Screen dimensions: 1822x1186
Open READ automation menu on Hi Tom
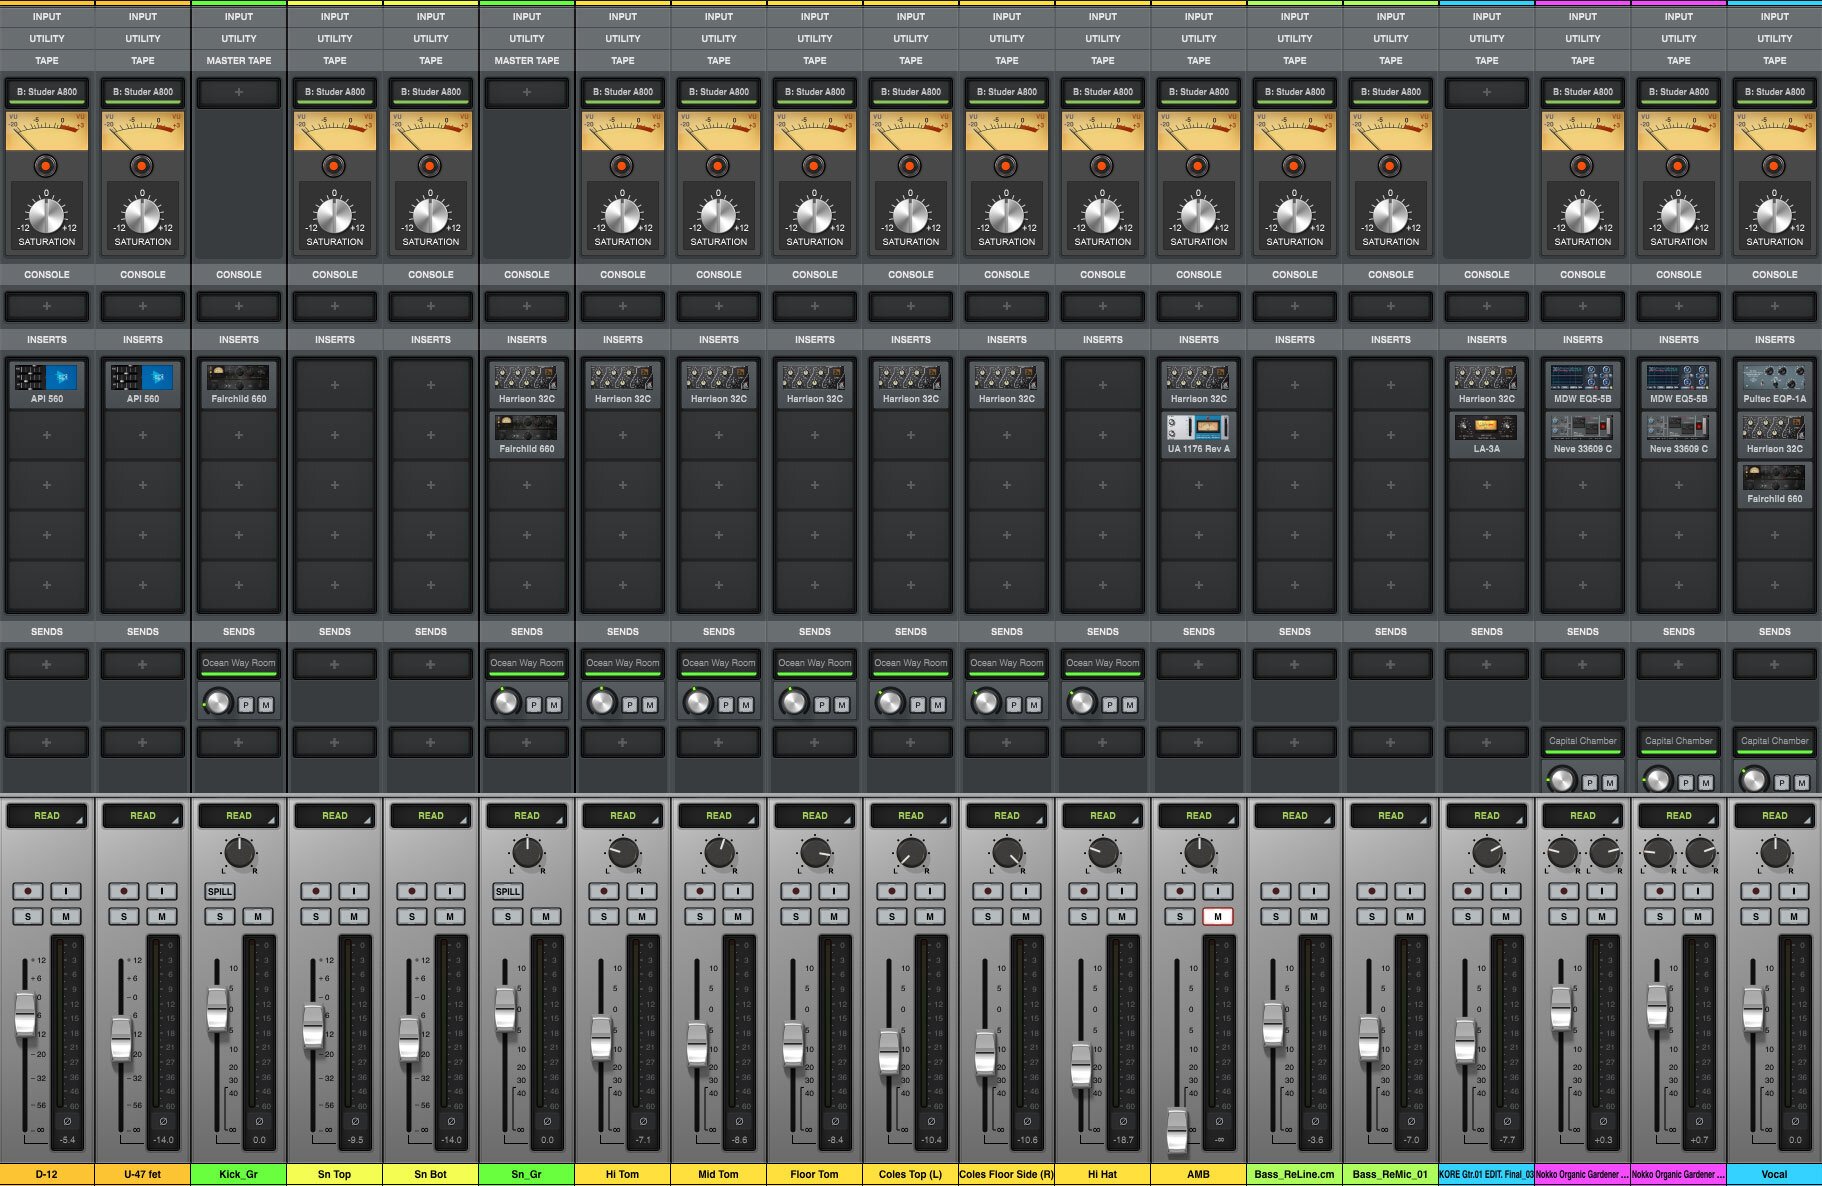tap(622, 816)
